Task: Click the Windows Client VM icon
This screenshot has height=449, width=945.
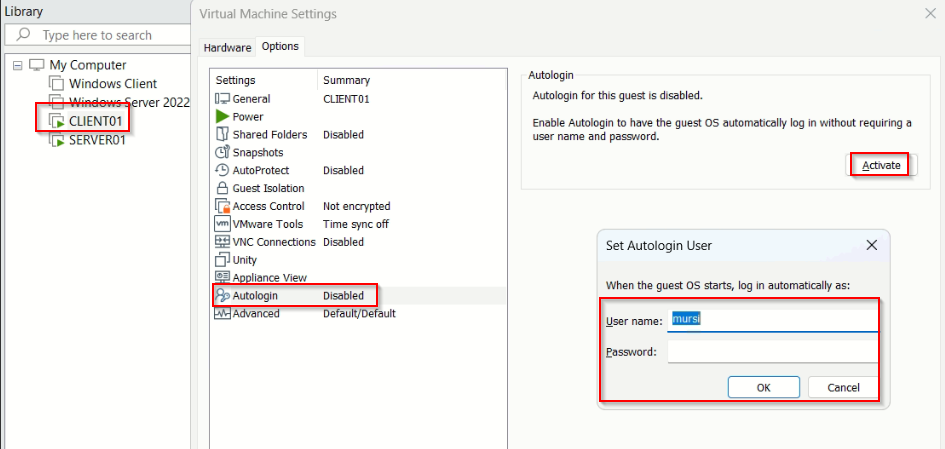Action: pyautogui.click(x=57, y=84)
